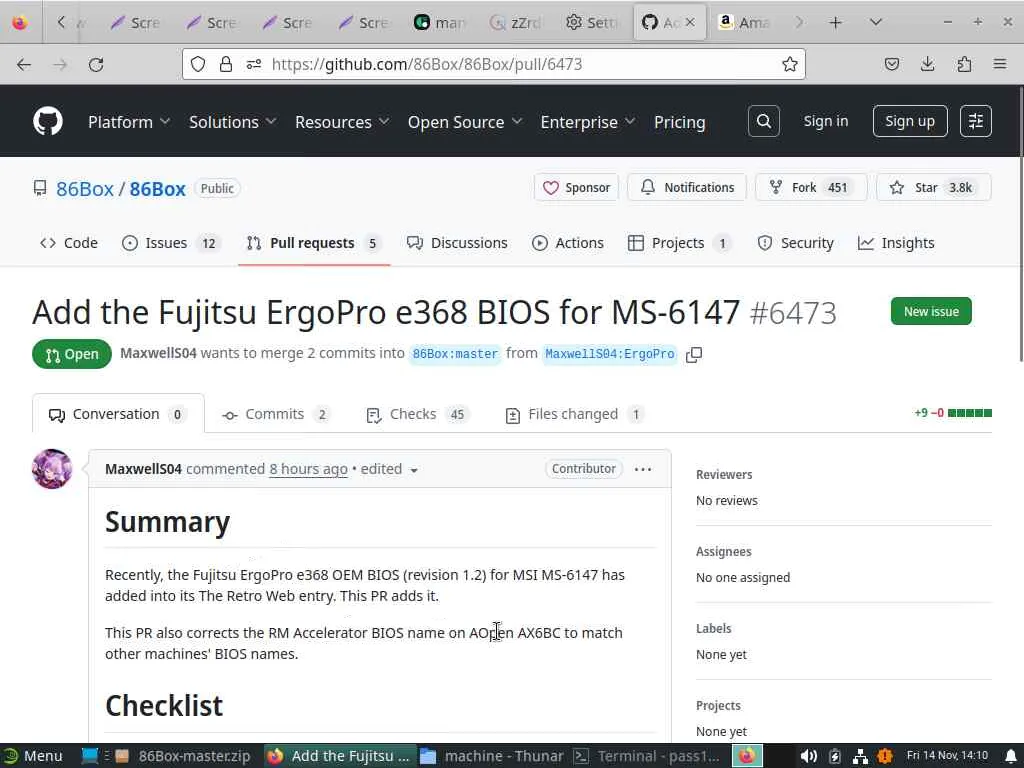This screenshot has width=1024, height=768.
Task: Open the network icon in system tray
Action: coord(860,756)
